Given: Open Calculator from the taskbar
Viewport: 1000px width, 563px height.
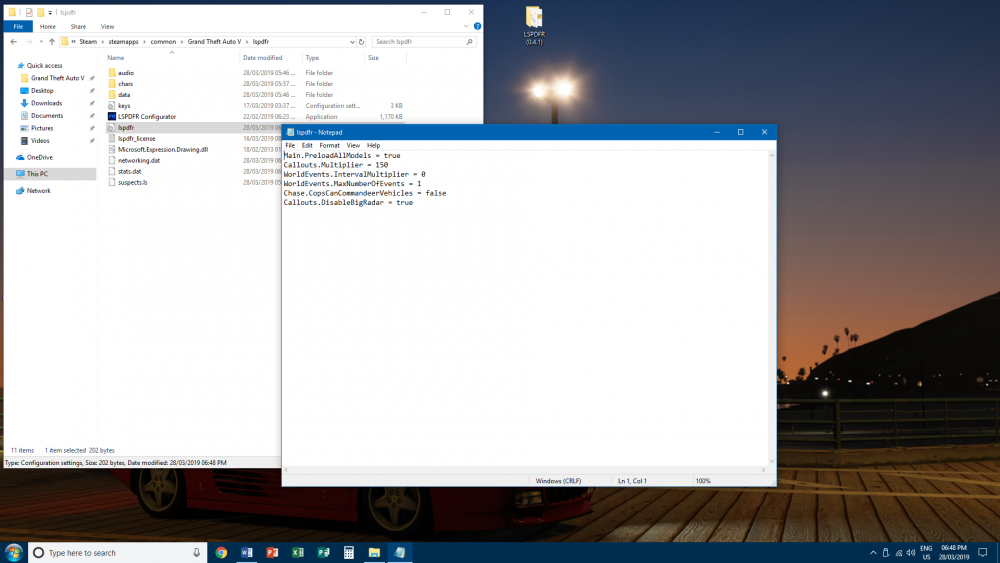Looking at the screenshot, I should [x=348, y=552].
